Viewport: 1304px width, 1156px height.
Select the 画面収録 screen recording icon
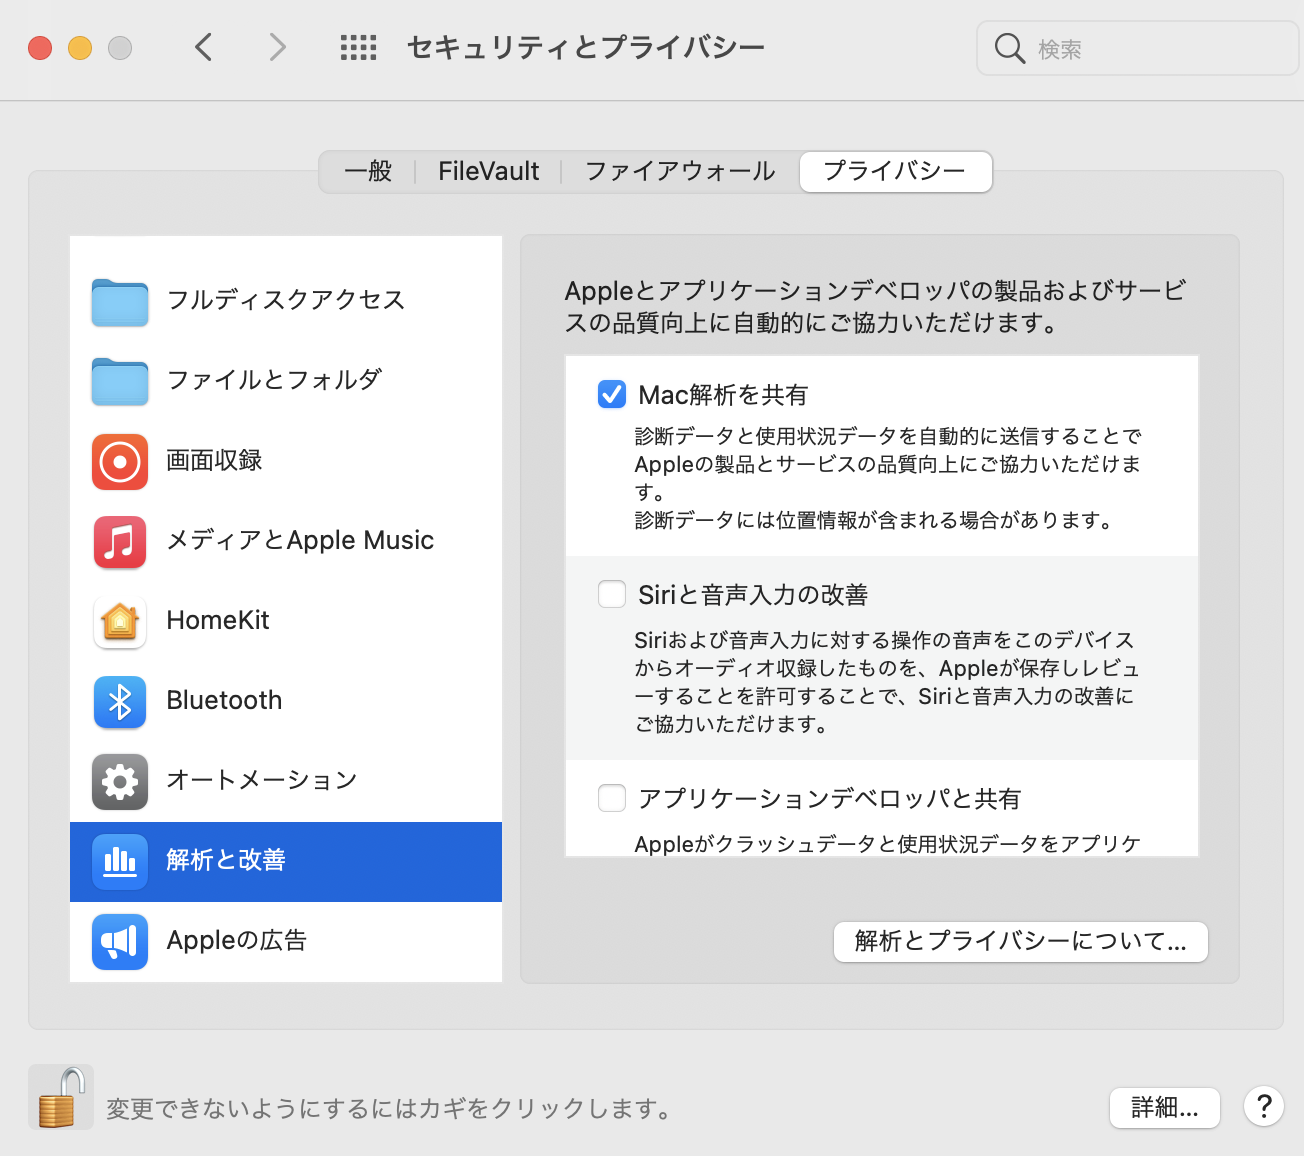point(120,461)
